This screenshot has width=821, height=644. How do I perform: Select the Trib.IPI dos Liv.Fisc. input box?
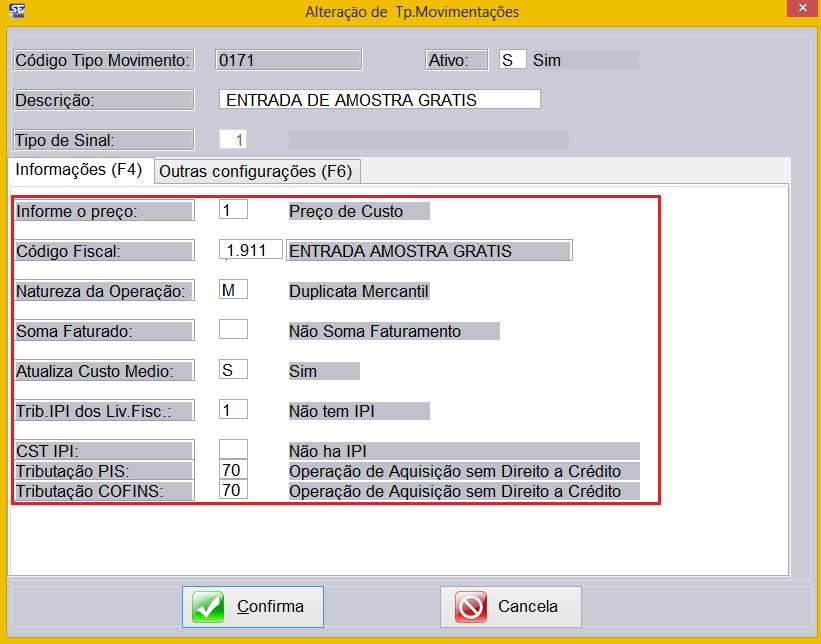tap(233, 411)
